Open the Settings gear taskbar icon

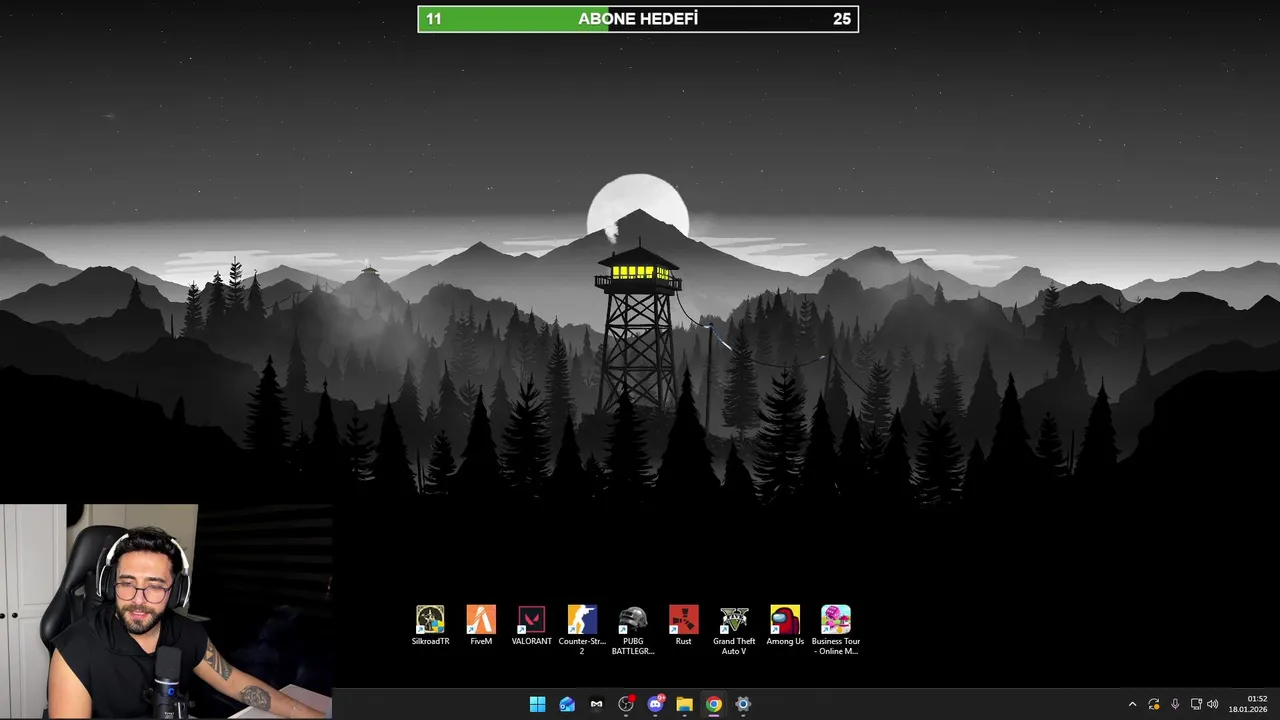tap(743, 704)
